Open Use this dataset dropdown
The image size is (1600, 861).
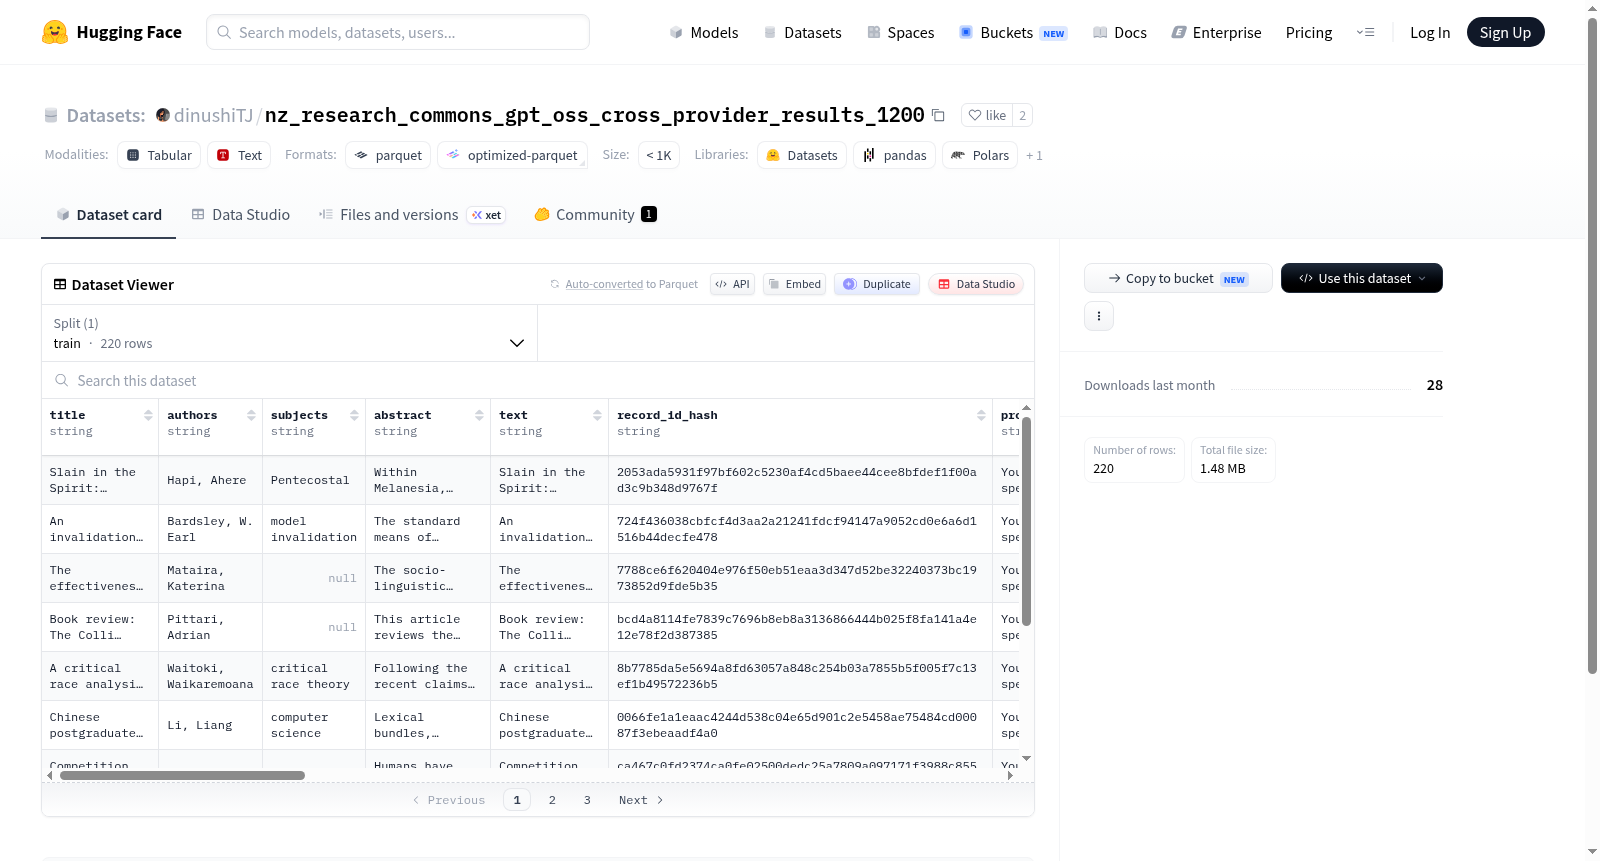tap(1362, 278)
